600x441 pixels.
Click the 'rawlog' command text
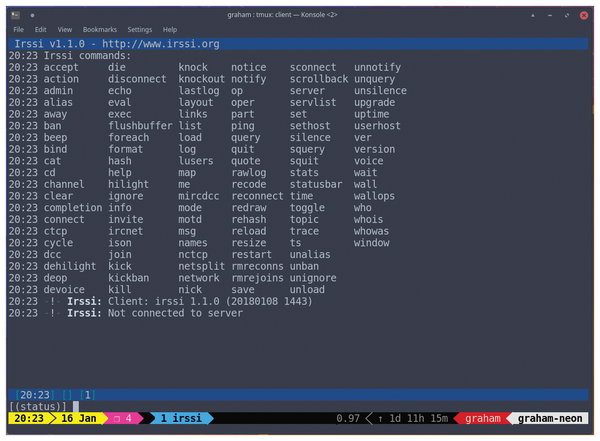point(248,173)
